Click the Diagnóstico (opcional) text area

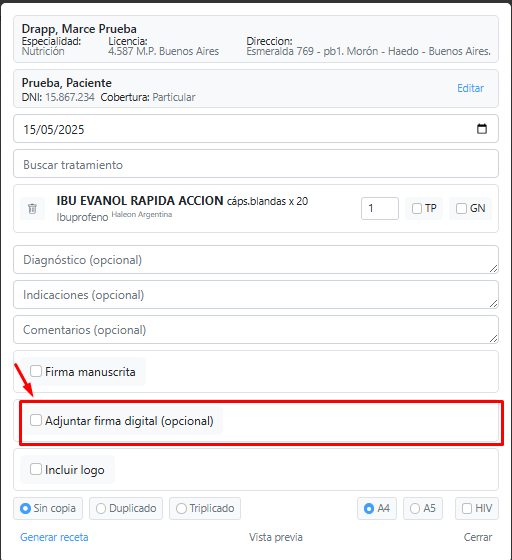tap(256, 260)
